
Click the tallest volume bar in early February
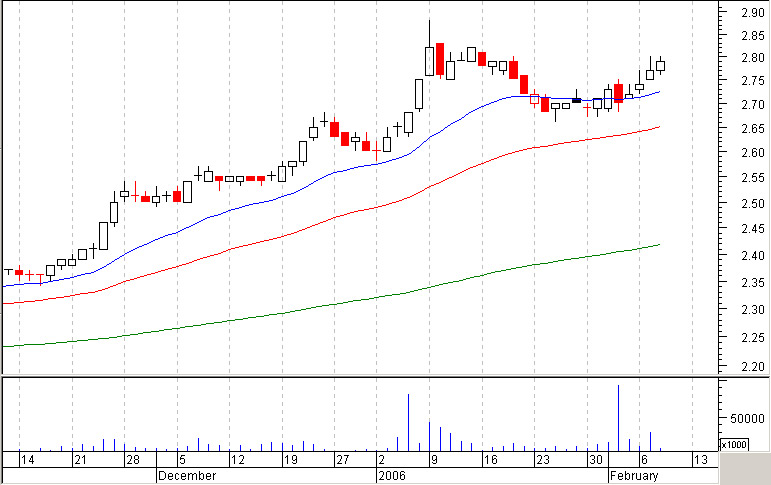pyautogui.click(x=618, y=418)
